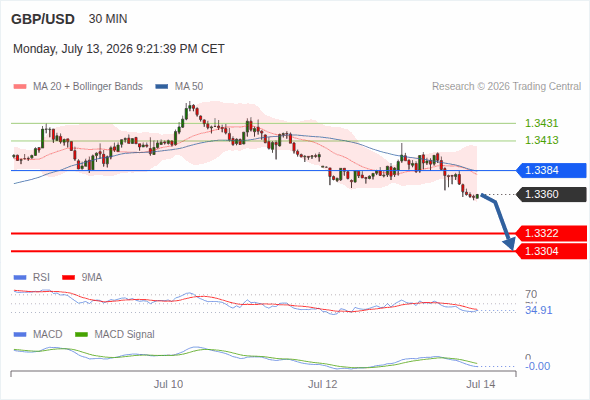Click the Jul 14 date marker
The width and height of the screenshot is (590, 400).
481,384
